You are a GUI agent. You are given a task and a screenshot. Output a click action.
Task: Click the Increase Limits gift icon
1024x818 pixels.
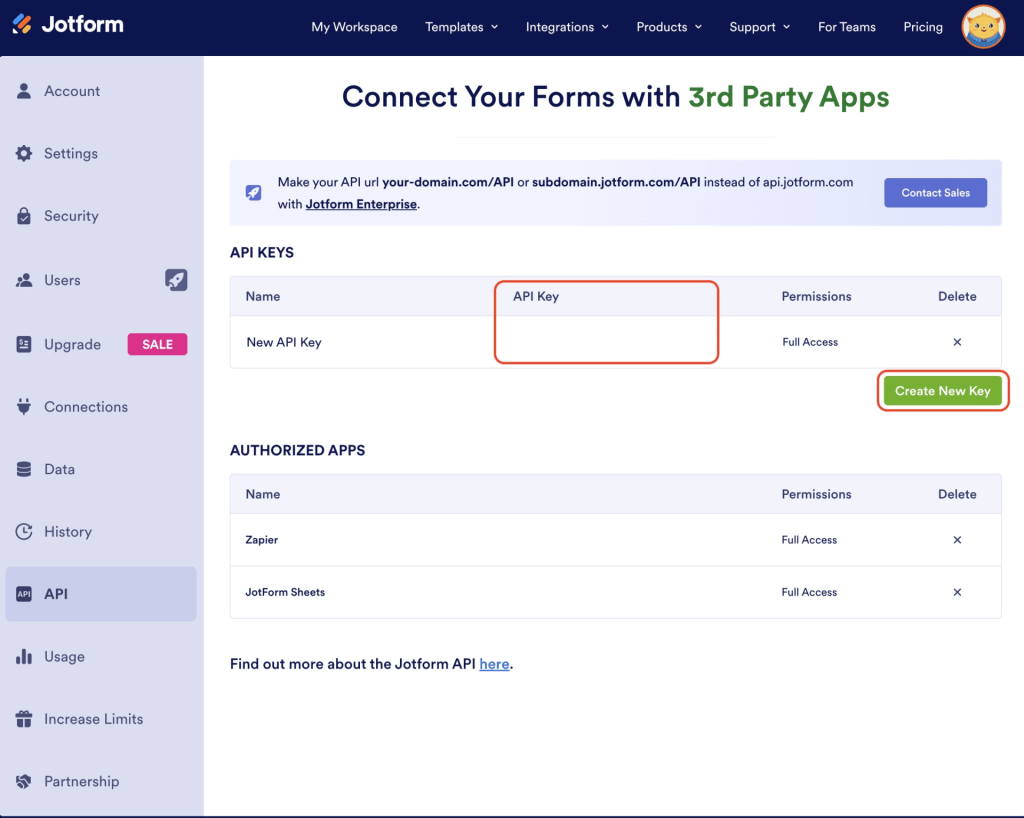(24, 719)
